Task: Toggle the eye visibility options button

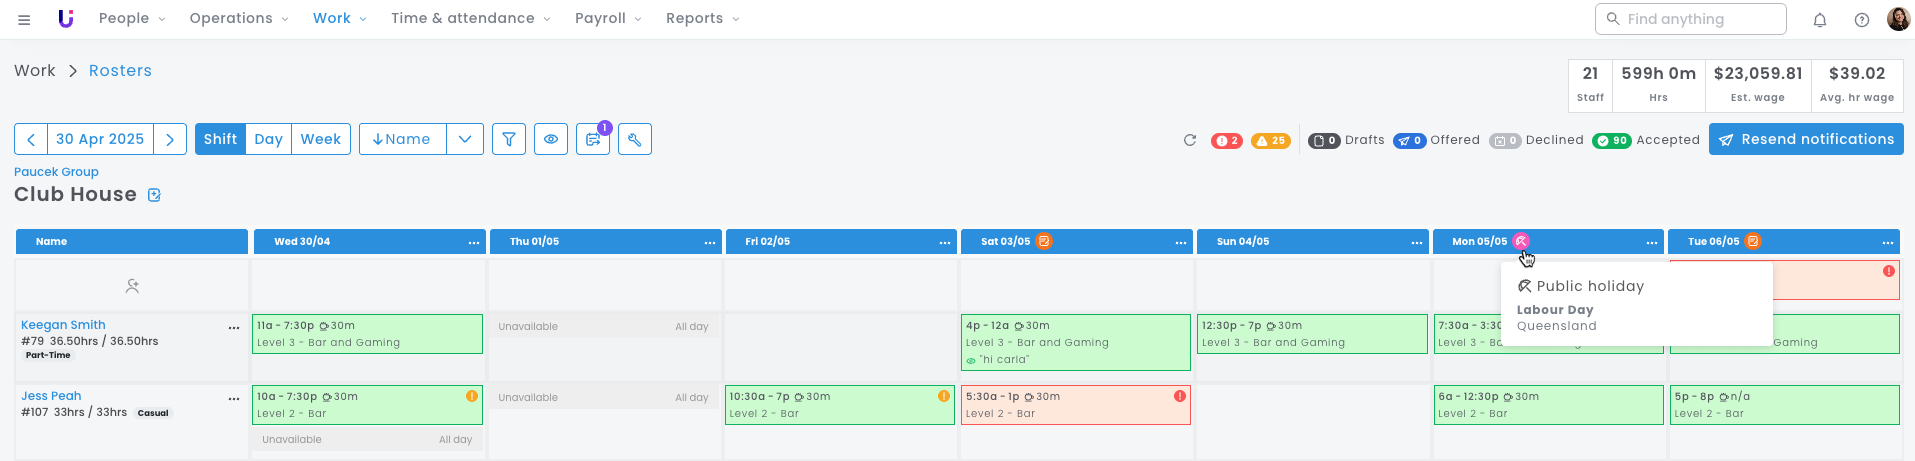Action: (x=551, y=139)
